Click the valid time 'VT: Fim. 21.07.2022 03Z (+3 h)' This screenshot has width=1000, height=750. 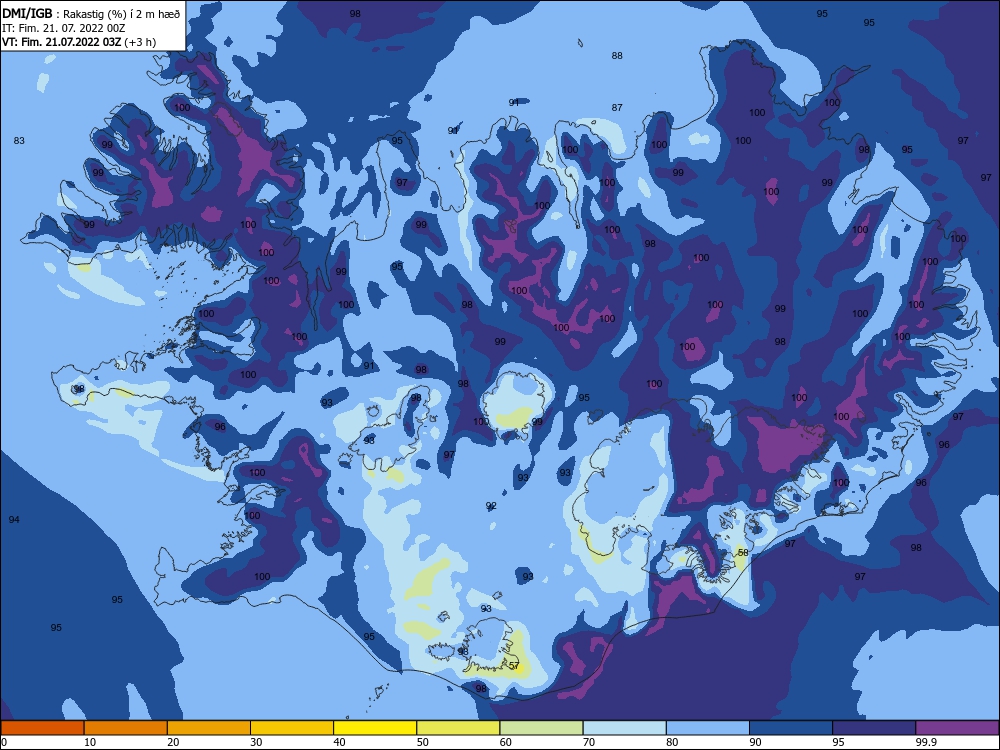tap(79, 42)
